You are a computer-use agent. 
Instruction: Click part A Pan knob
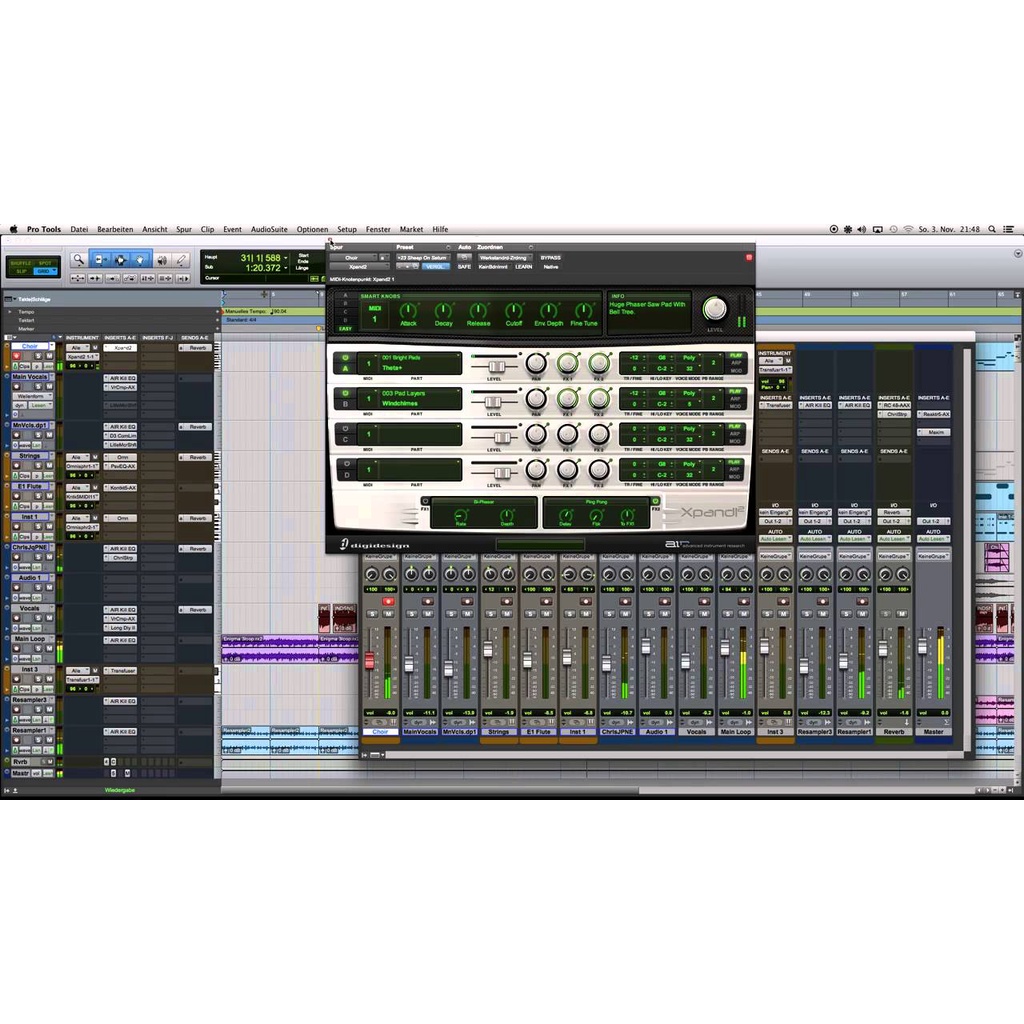[536, 363]
